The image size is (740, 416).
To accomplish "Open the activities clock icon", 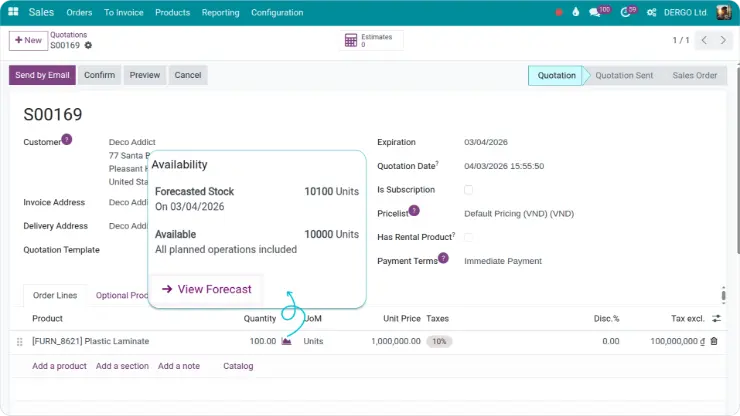I will point(627,12).
